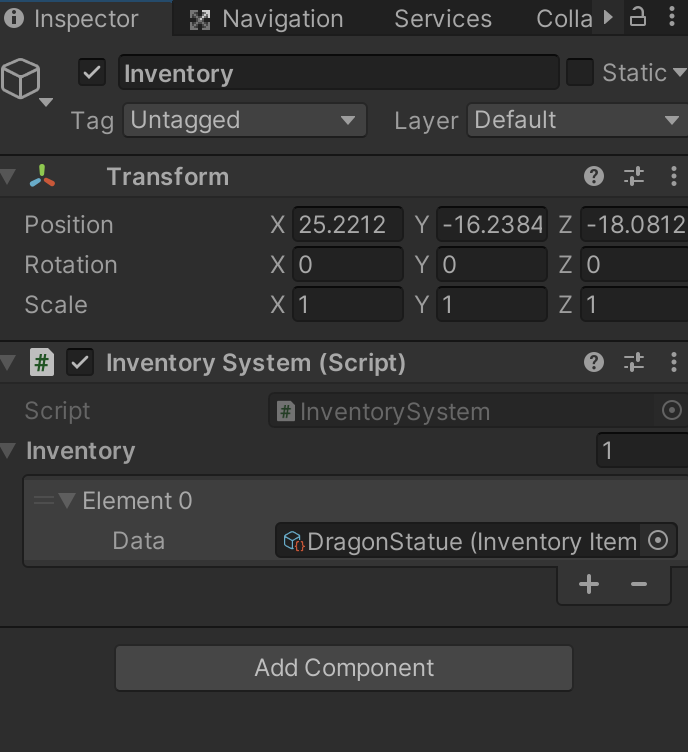Open the Default layer dropdown
Screen dimensions: 688x752
coord(578,120)
